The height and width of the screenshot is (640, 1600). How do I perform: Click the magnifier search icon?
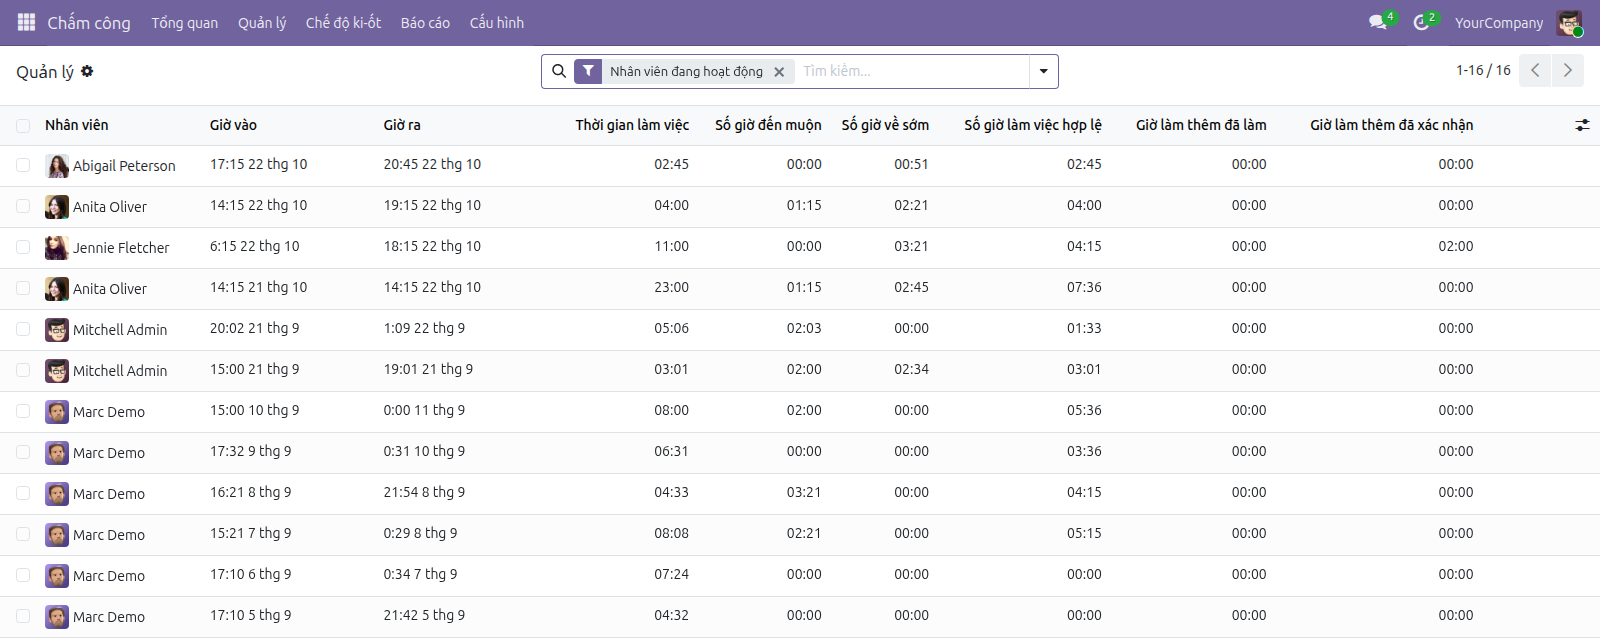559,71
